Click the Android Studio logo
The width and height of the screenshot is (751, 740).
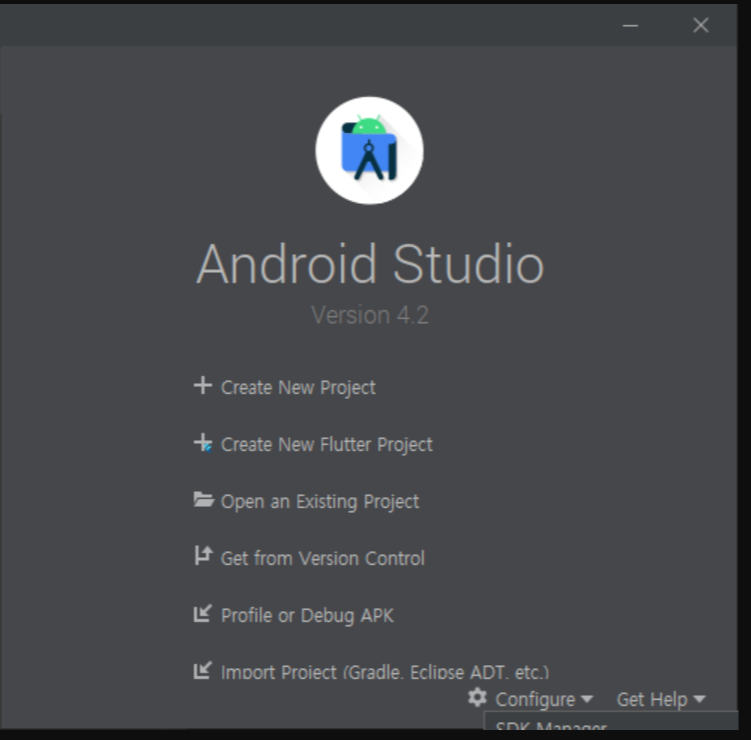pos(369,151)
